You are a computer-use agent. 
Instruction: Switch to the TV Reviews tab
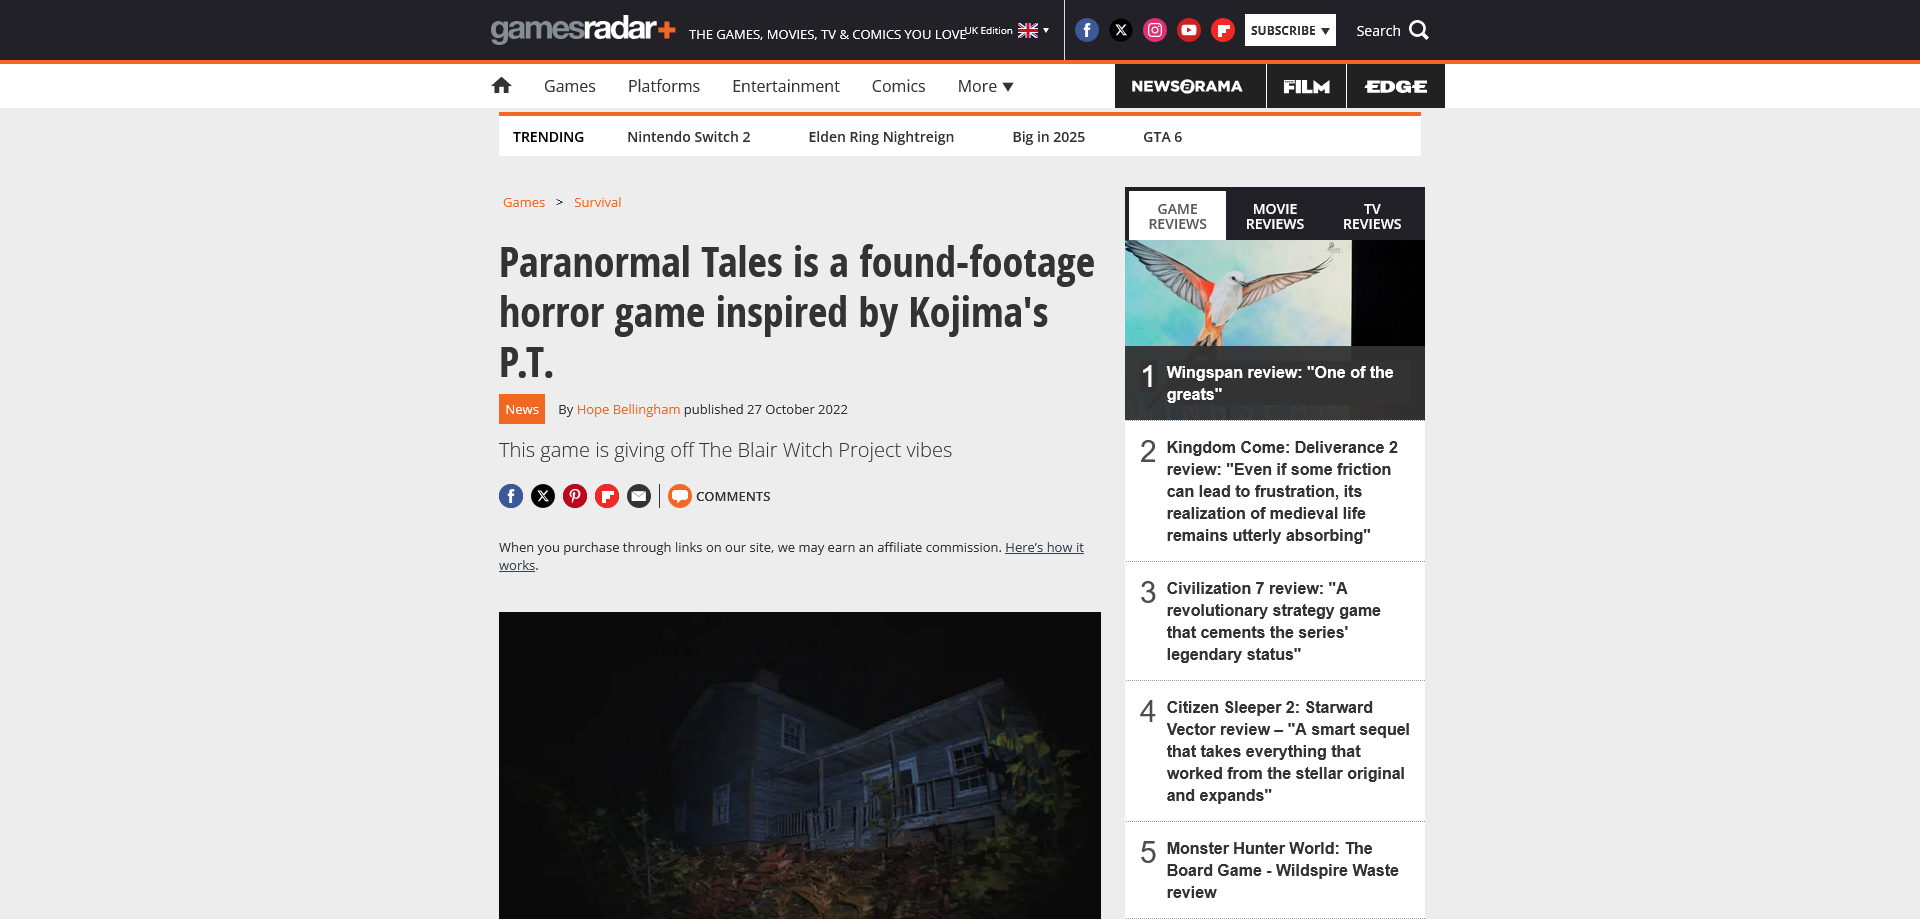[x=1372, y=216]
